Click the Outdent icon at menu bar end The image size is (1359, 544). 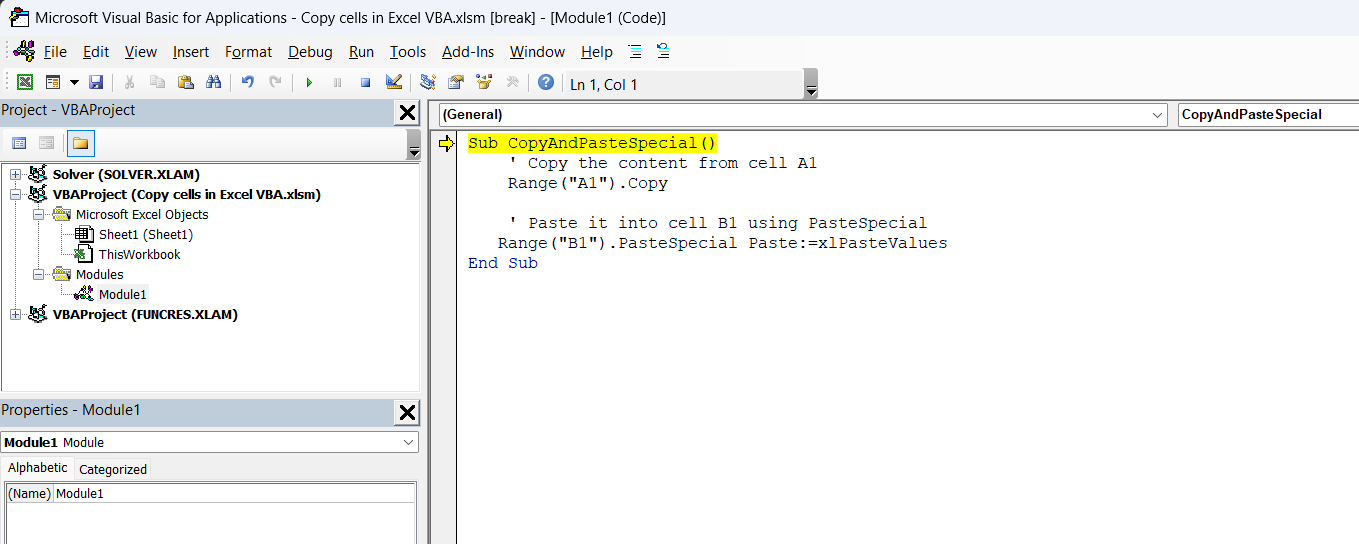click(x=663, y=52)
